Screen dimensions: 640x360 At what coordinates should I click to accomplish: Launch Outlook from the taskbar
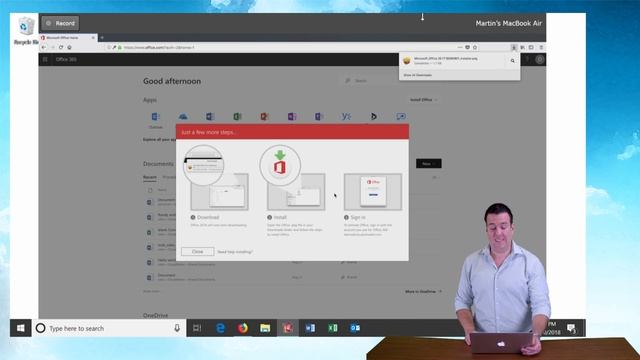(355, 328)
